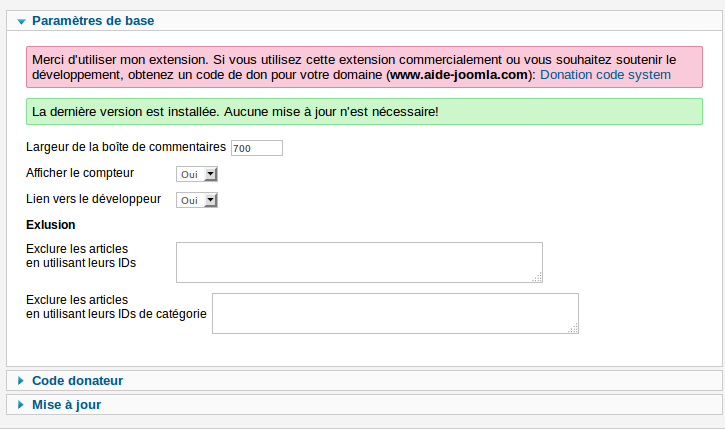Click the Exlusion section heading

click(51, 225)
